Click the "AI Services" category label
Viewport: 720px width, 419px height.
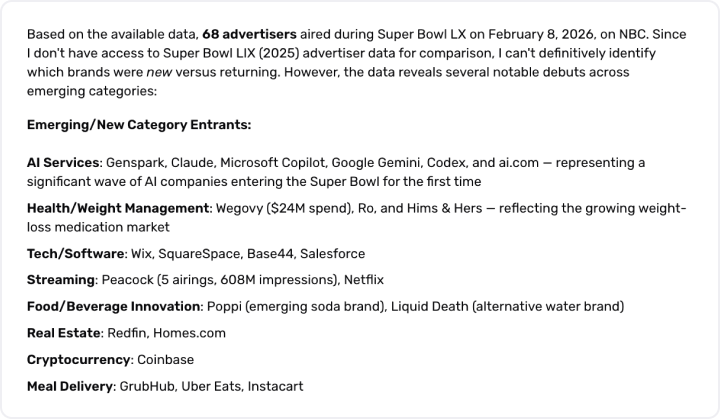pos(64,162)
